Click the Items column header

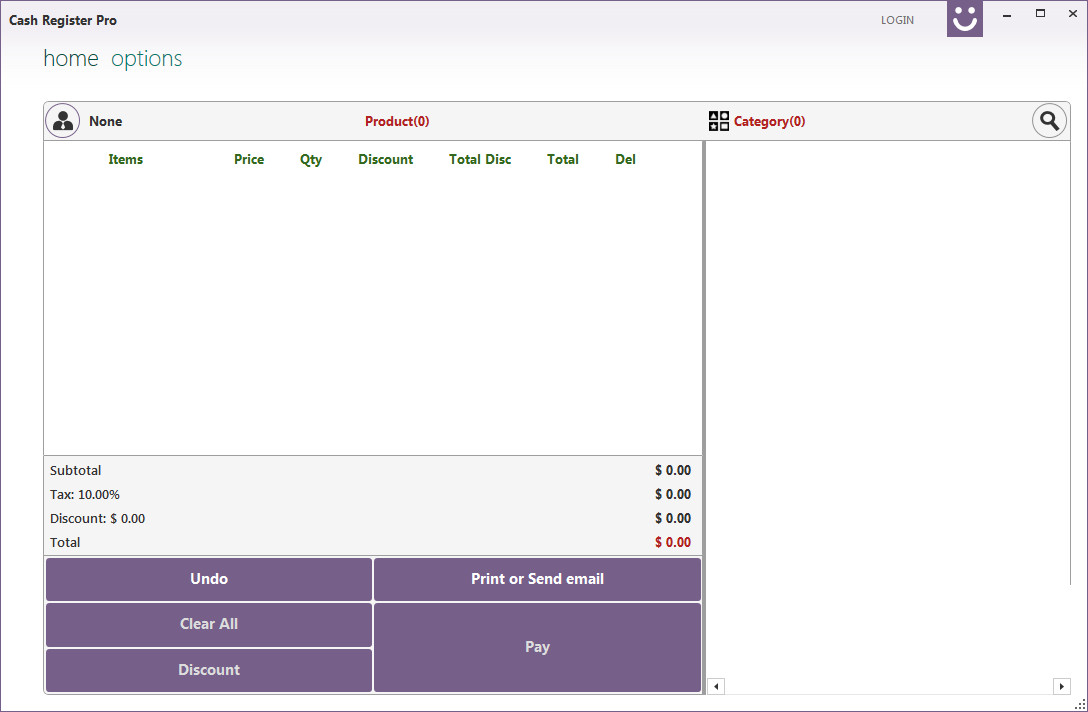(125, 159)
